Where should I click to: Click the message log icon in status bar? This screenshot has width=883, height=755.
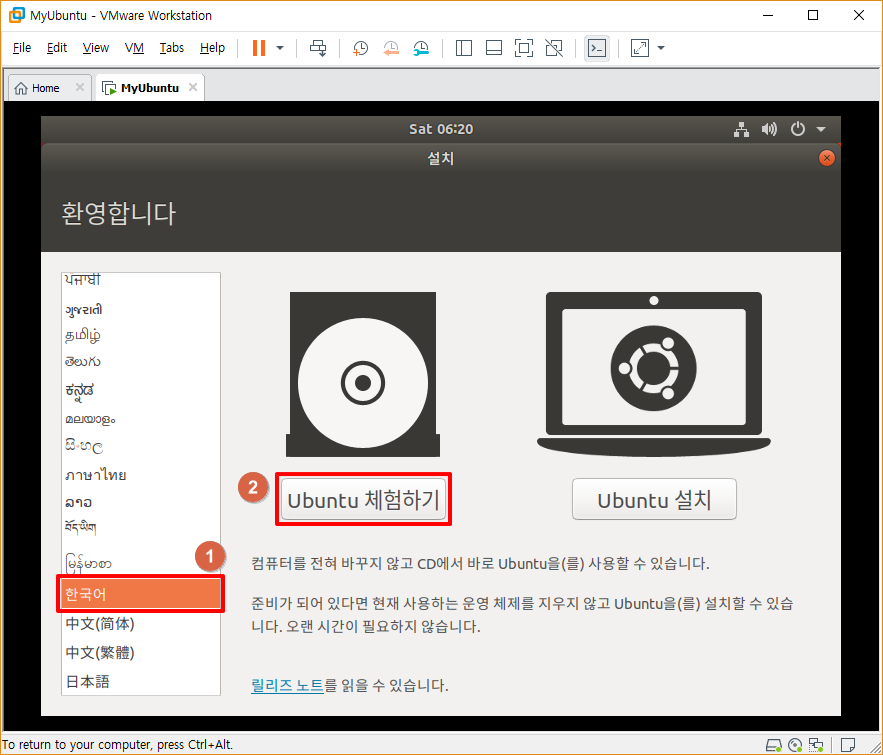tap(848, 745)
